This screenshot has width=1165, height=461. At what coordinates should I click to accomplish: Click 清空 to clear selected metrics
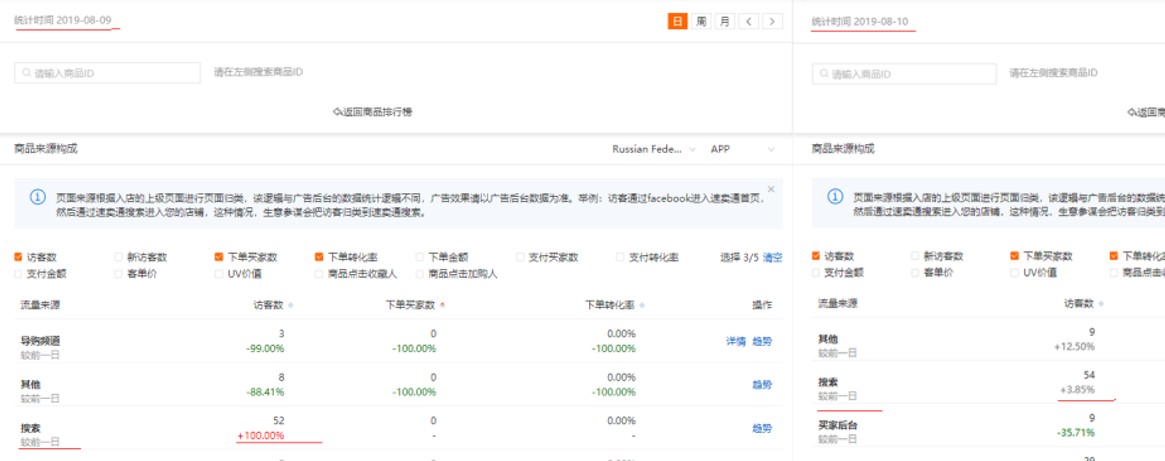point(773,257)
